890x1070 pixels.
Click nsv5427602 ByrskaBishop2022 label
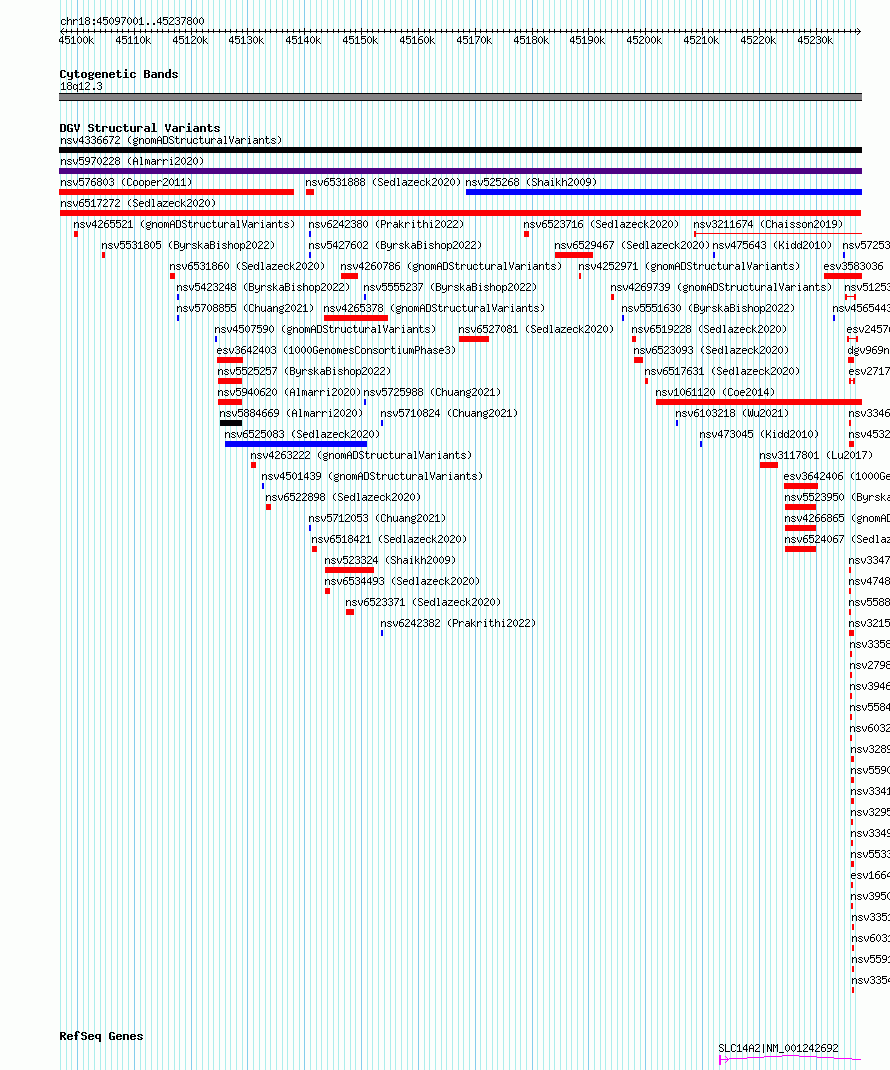click(x=394, y=246)
